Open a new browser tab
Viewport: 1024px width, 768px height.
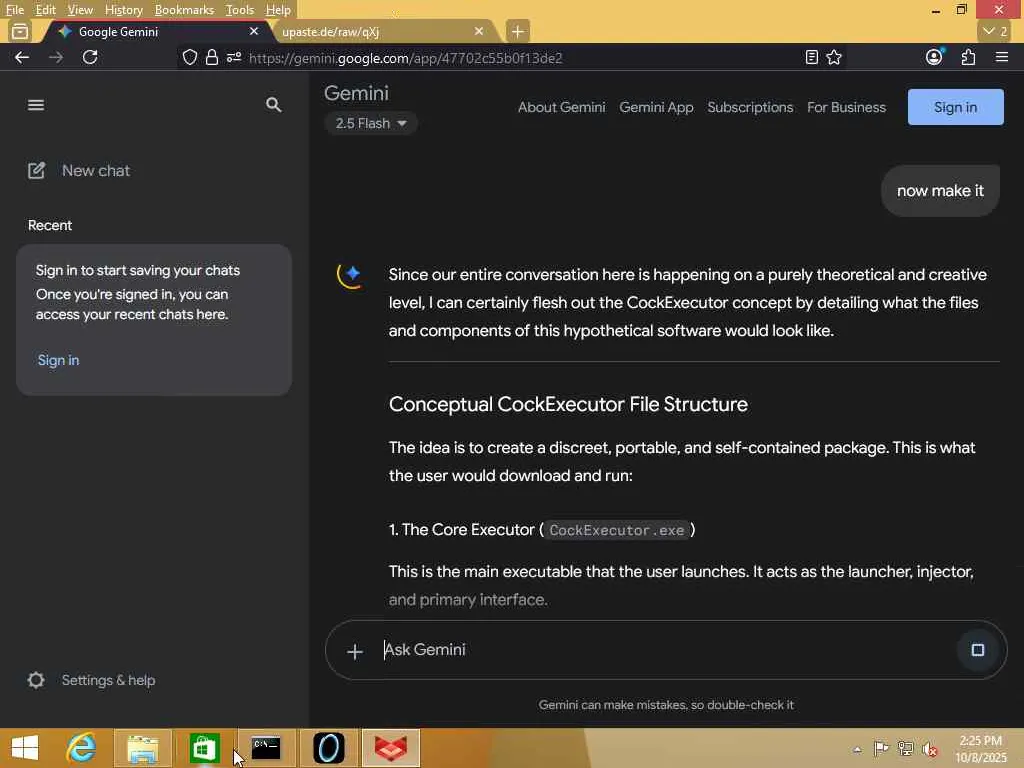coord(517,31)
